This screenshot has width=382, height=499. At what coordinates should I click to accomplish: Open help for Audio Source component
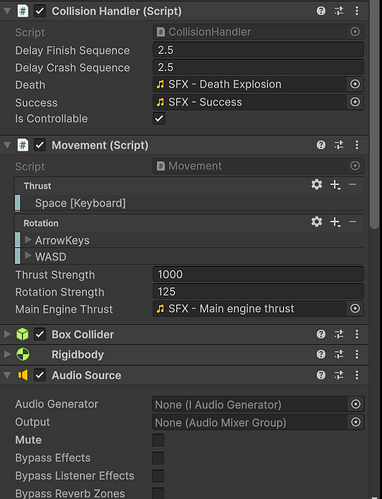(x=321, y=375)
